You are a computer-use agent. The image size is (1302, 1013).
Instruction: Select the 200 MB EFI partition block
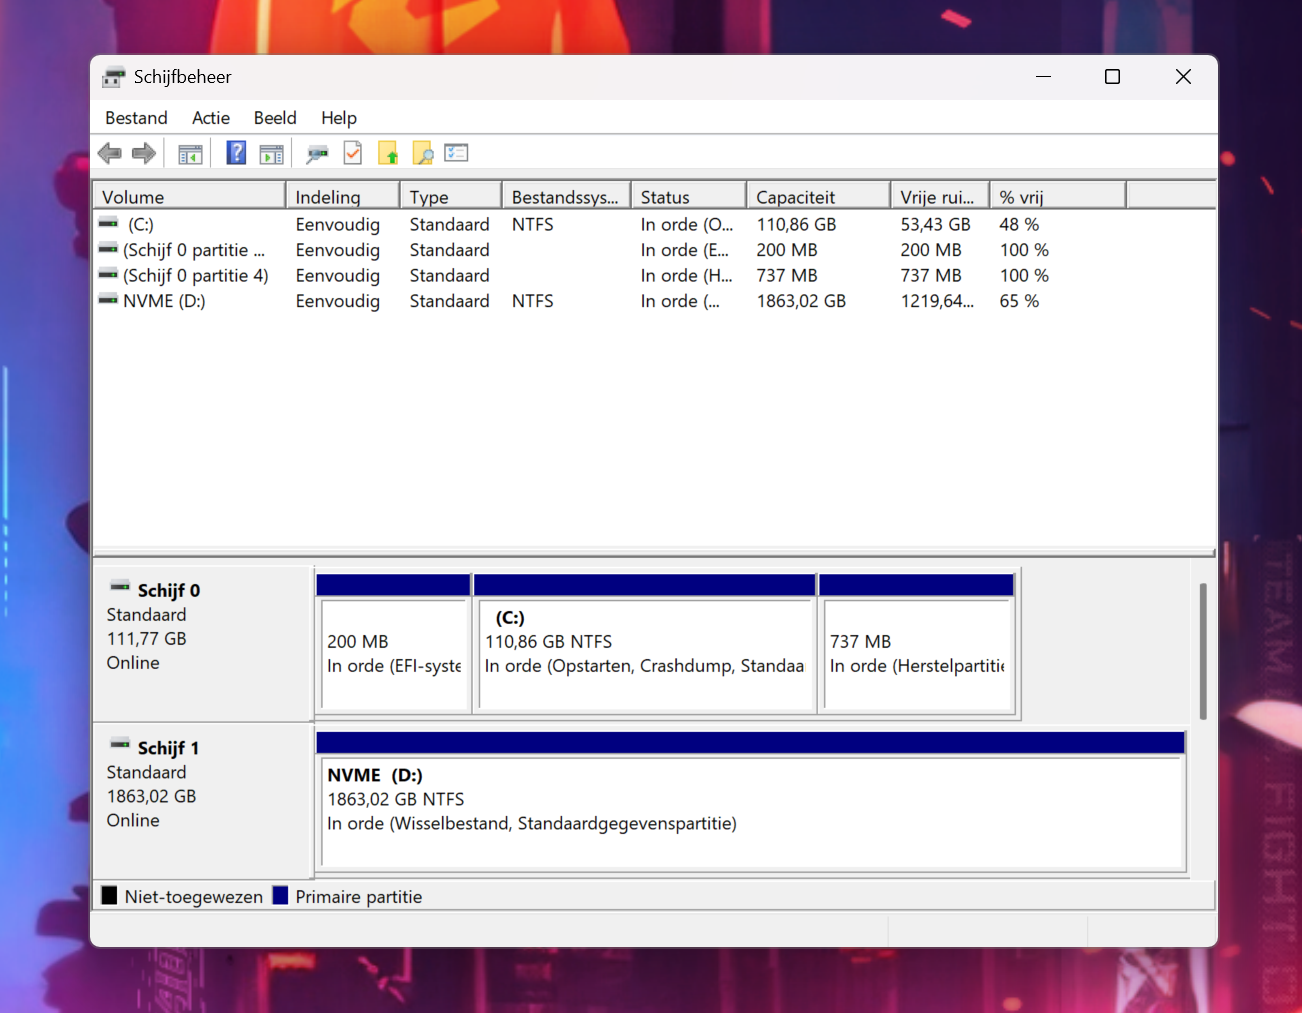[x=394, y=643]
